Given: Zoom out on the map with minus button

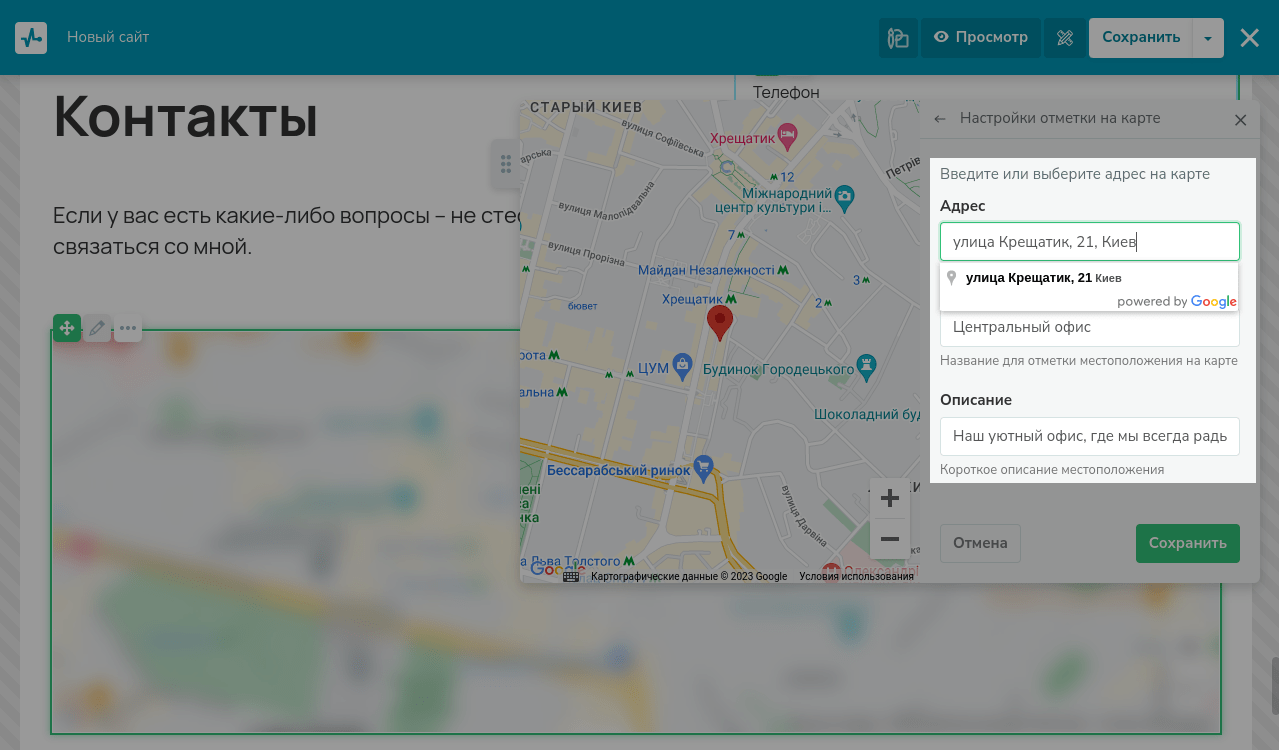Looking at the screenshot, I should [889, 540].
